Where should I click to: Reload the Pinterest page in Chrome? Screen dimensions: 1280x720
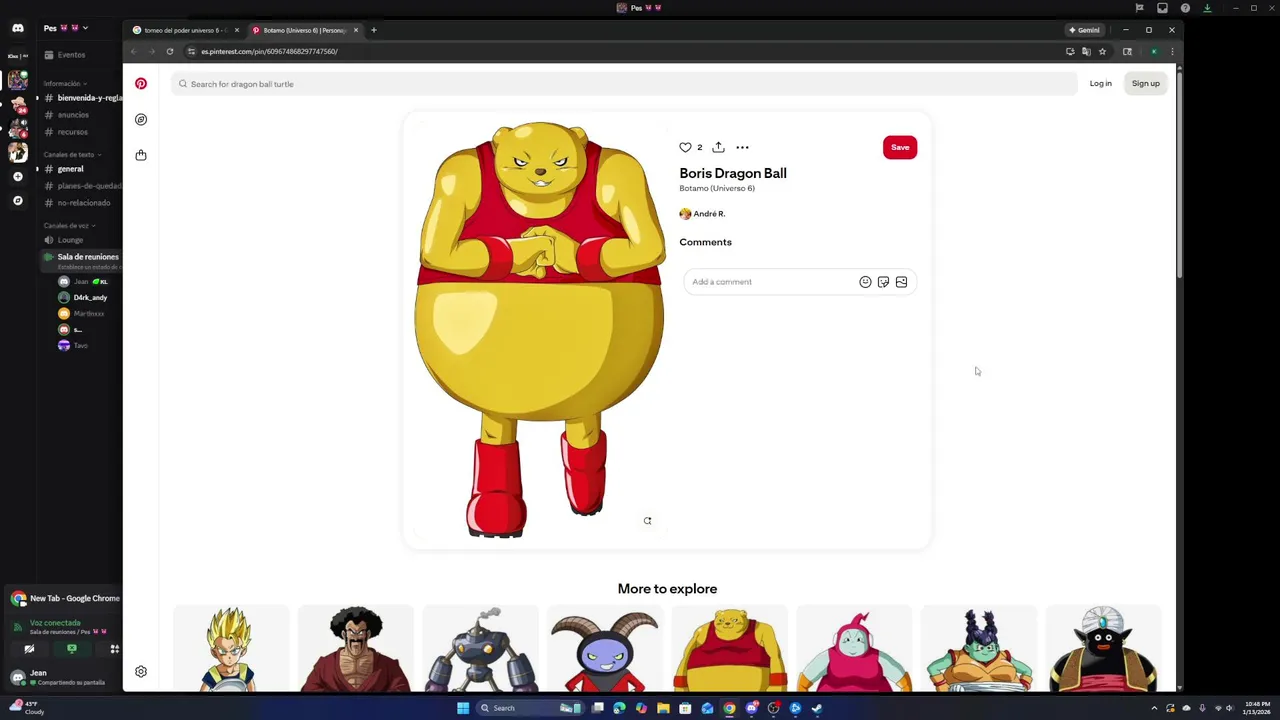click(x=170, y=51)
